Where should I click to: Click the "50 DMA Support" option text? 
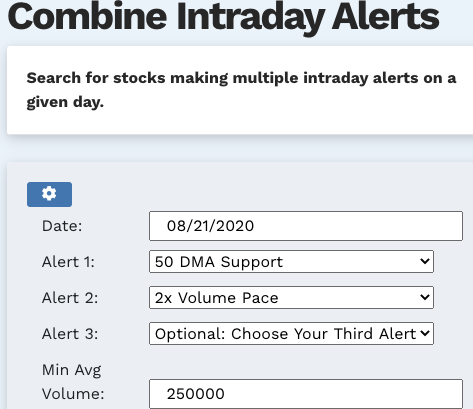[219, 262]
